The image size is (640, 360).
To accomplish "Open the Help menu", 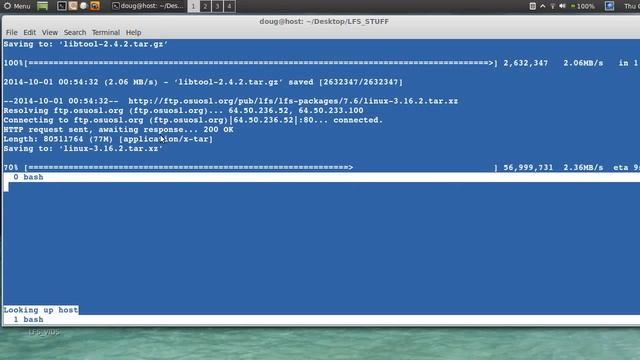I will pos(133,32).
